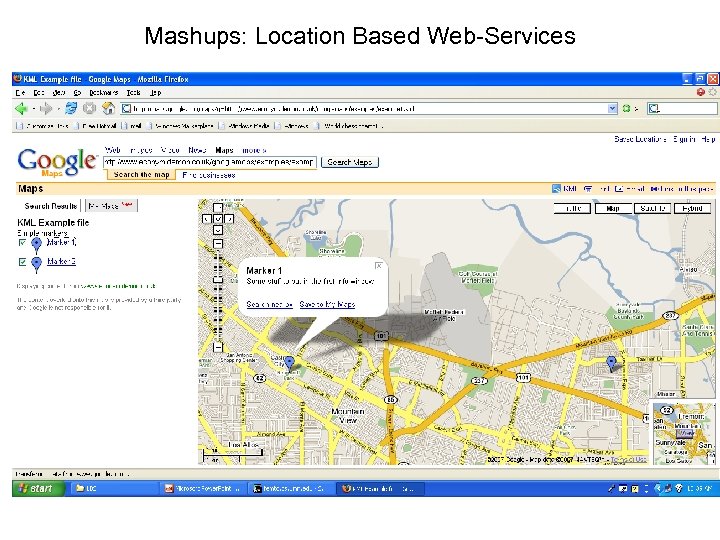
Task: Click 'Search nearby' in the info window
Action: coord(270,304)
